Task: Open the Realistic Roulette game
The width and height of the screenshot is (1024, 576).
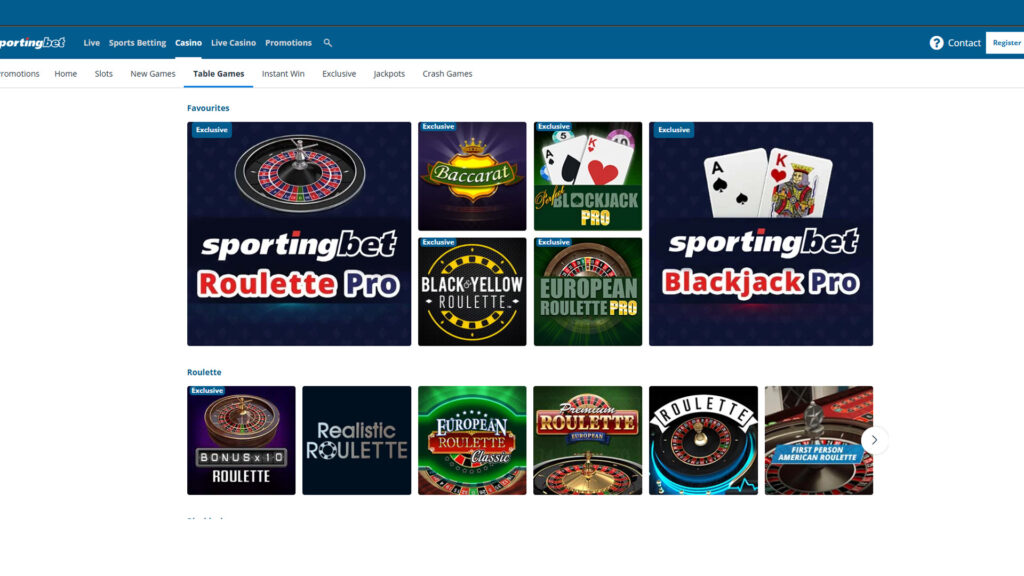Action: [357, 440]
